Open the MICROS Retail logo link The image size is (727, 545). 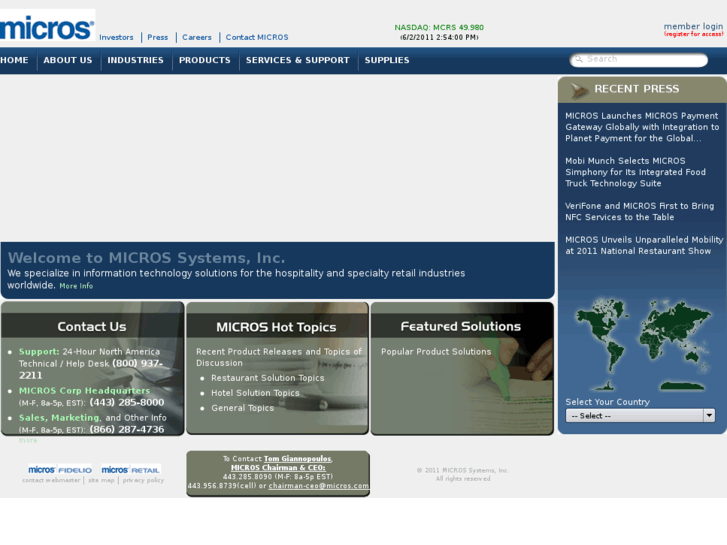point(131,470)
